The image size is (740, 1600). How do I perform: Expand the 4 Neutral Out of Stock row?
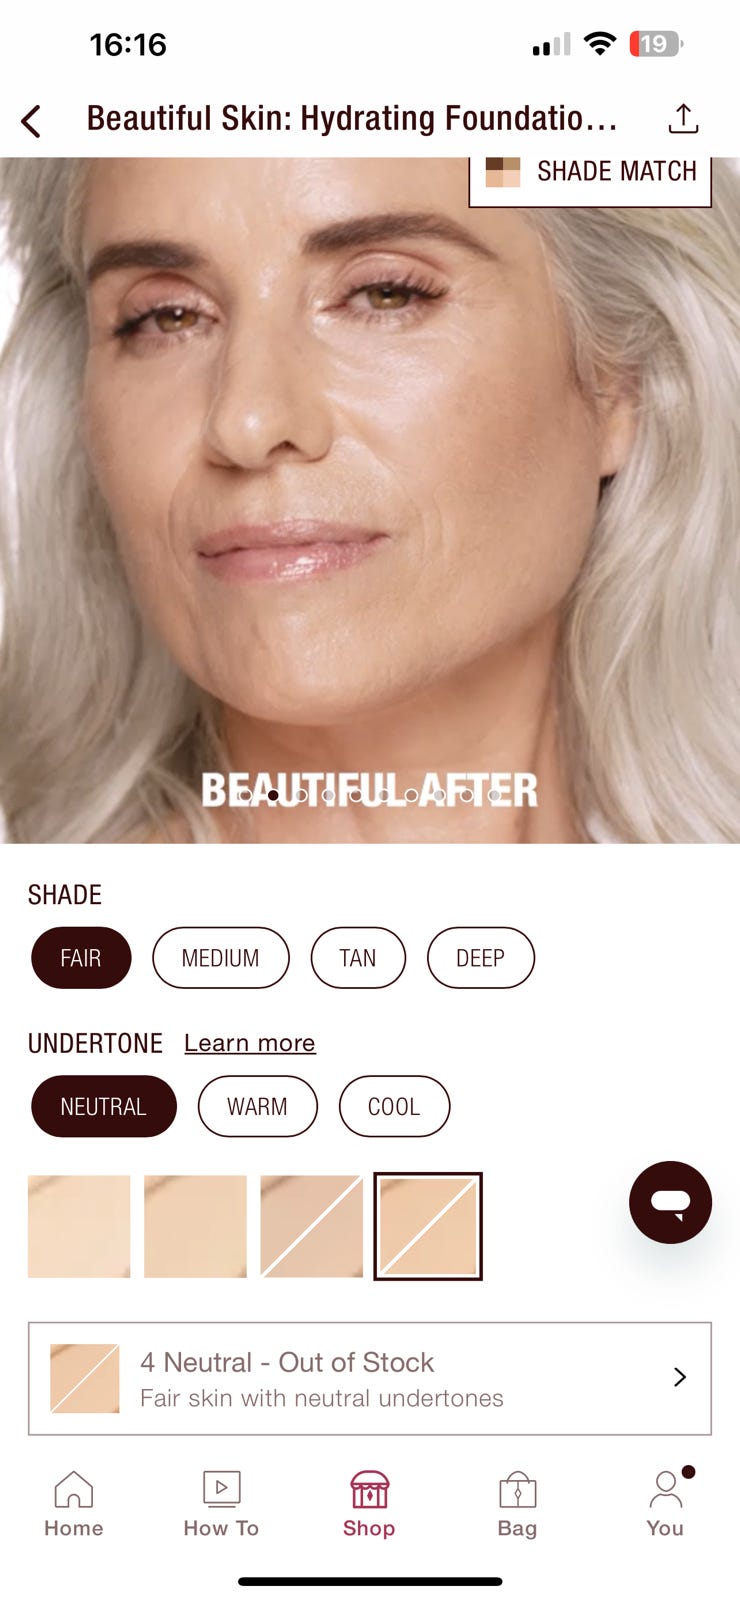coord(370,1379)
